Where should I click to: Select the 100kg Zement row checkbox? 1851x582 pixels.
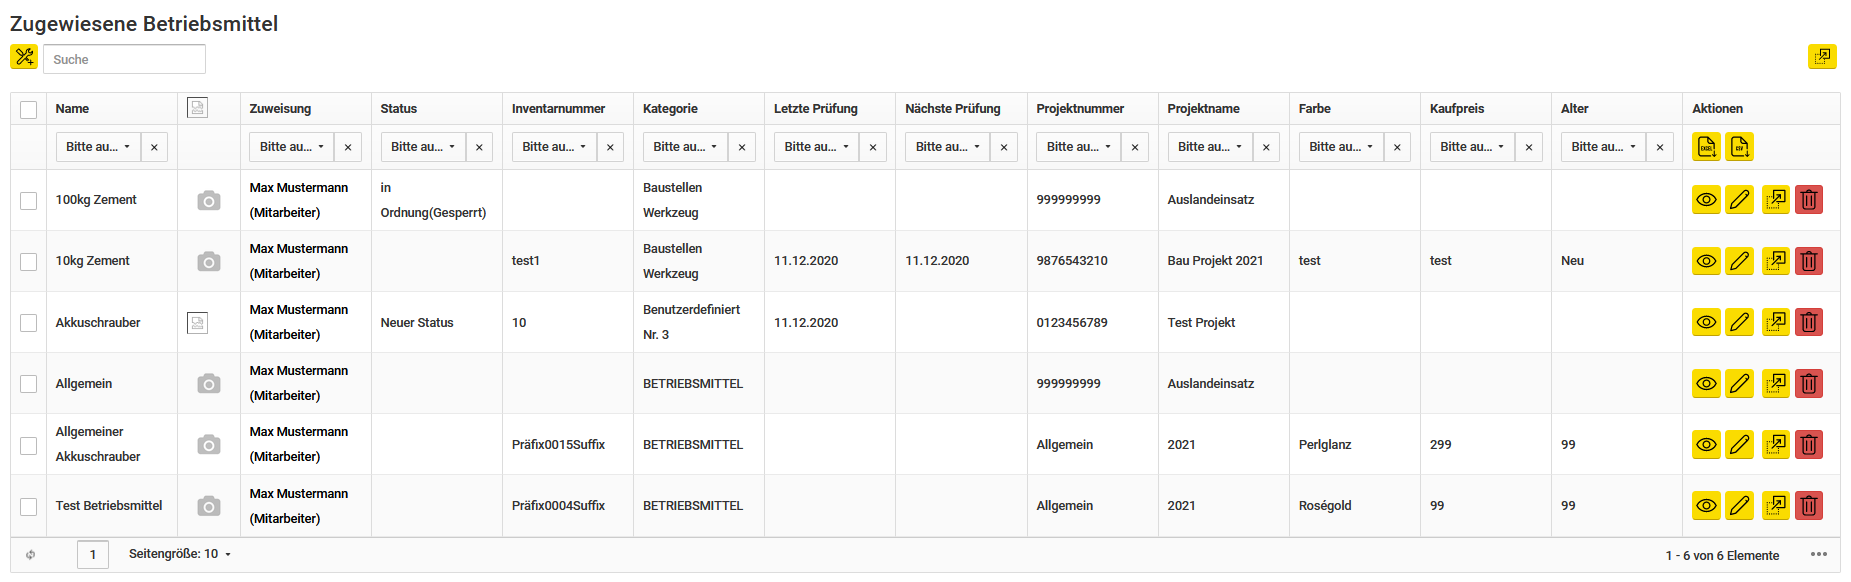pos(28,200)
